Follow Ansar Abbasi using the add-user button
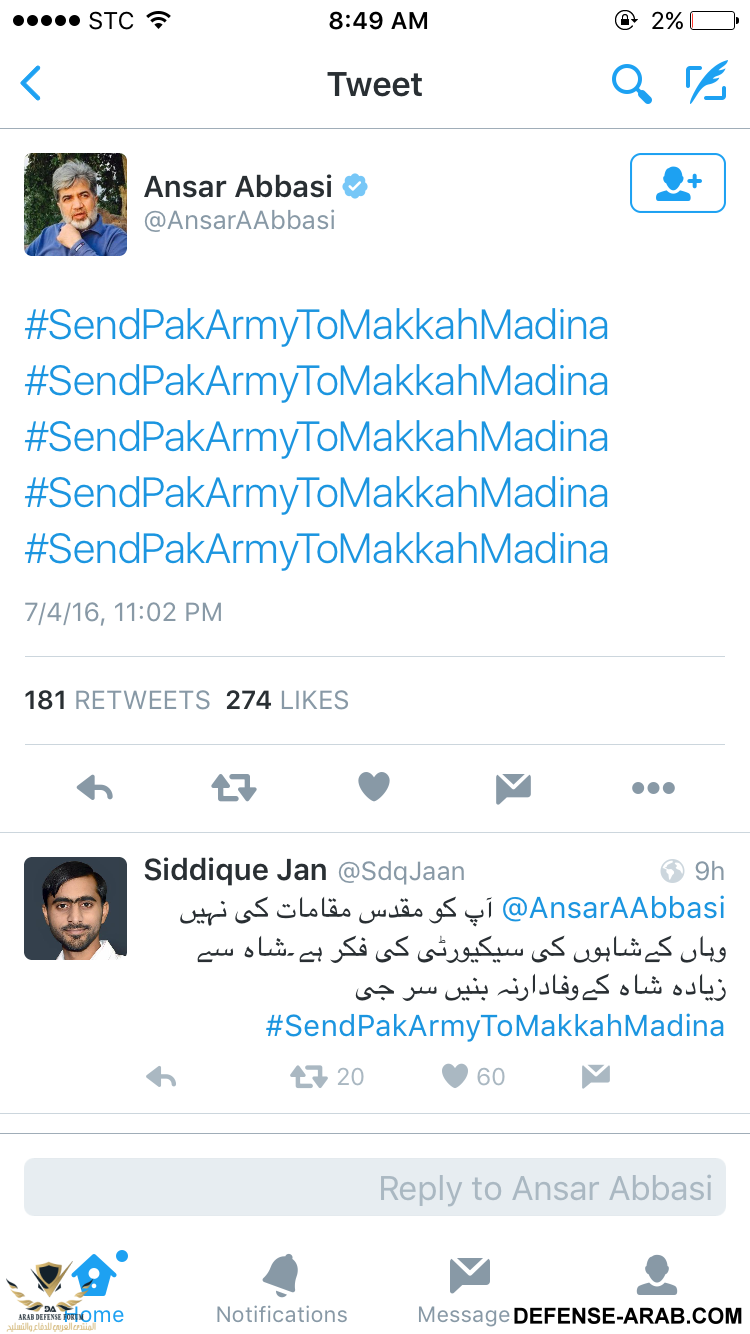The image size is (750, 1334). (678, 183)
